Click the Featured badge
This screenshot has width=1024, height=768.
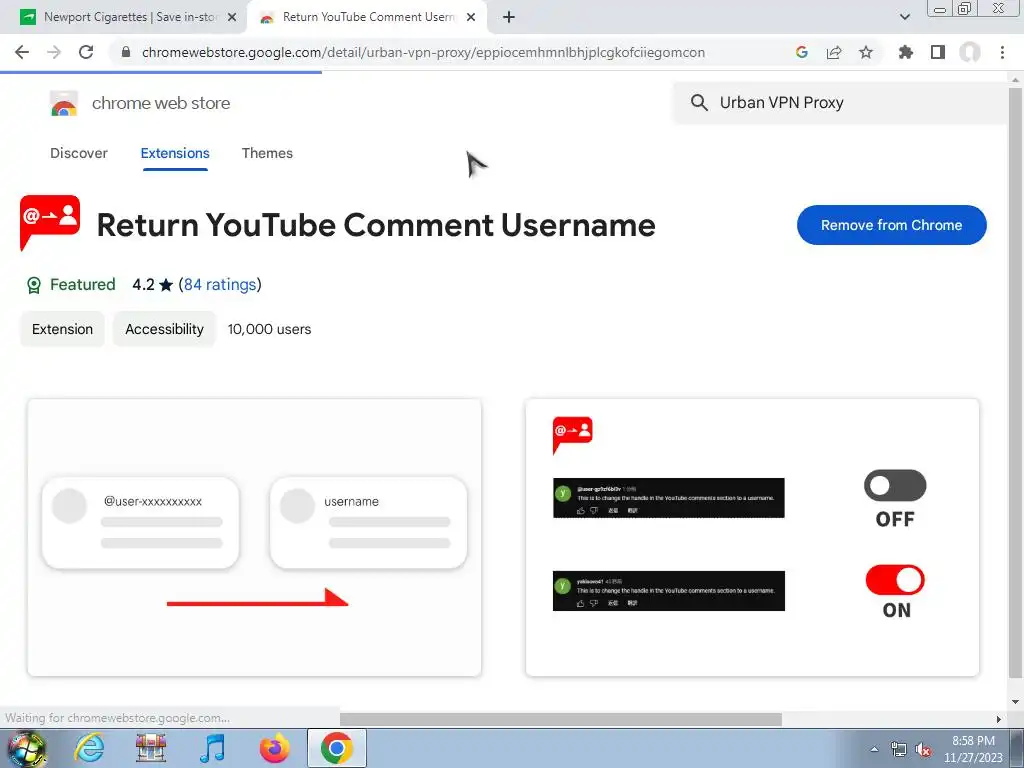point(71,285)
